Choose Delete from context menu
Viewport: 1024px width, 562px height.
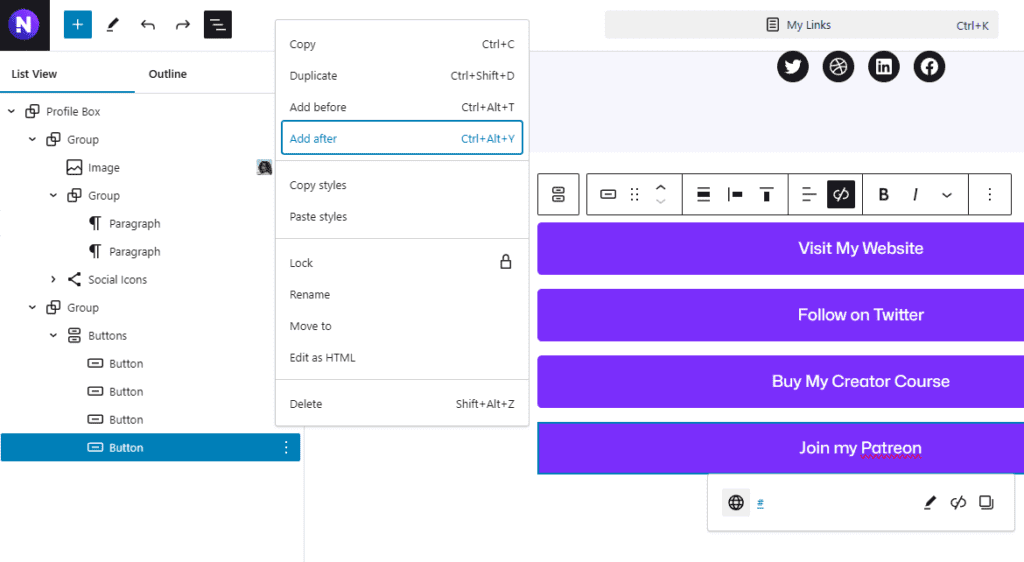[x=402, y=404]
